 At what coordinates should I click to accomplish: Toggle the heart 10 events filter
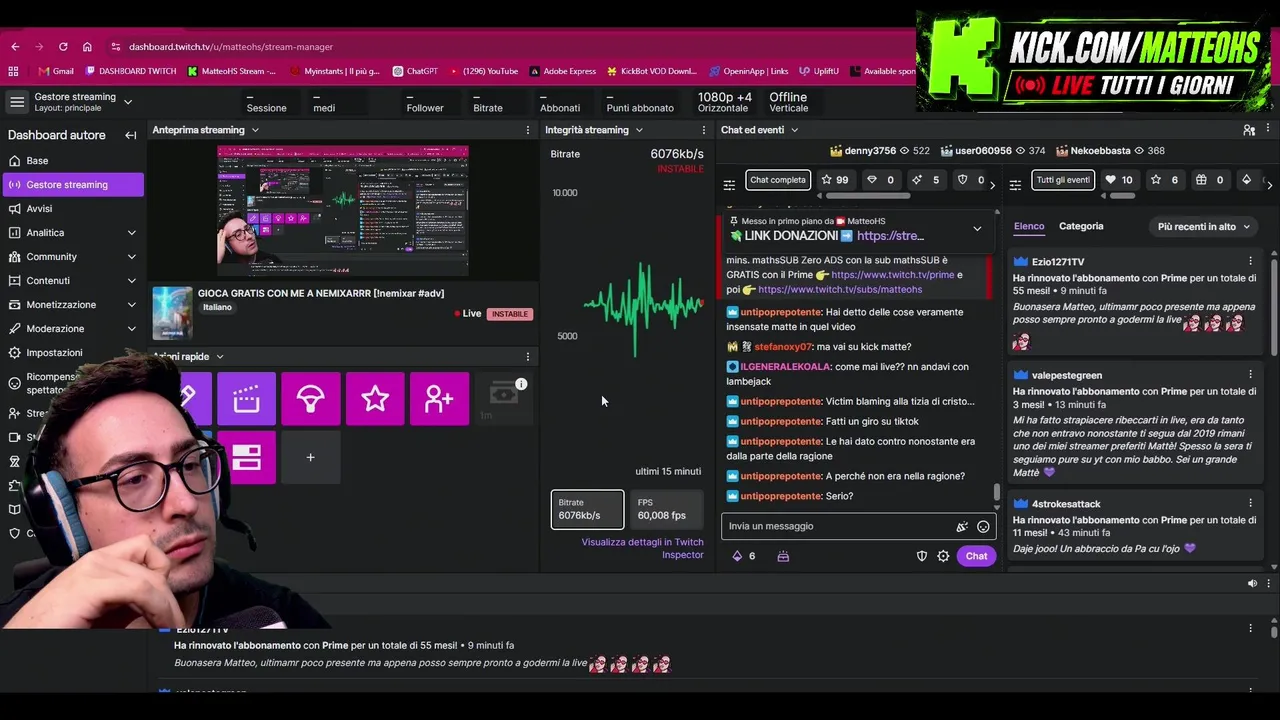pos(1119,180)
